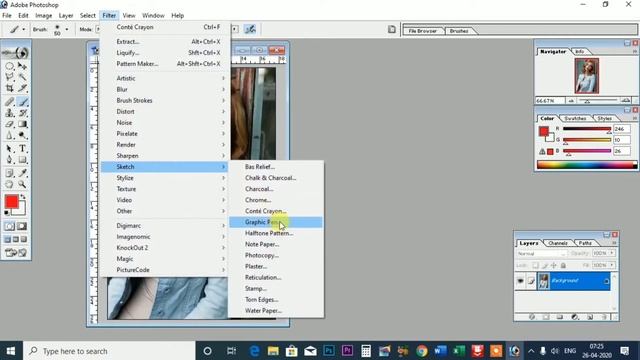Select the Zoom tool
Image resolution: width=640 pixels, height=360 pixels.
(22, 184)
